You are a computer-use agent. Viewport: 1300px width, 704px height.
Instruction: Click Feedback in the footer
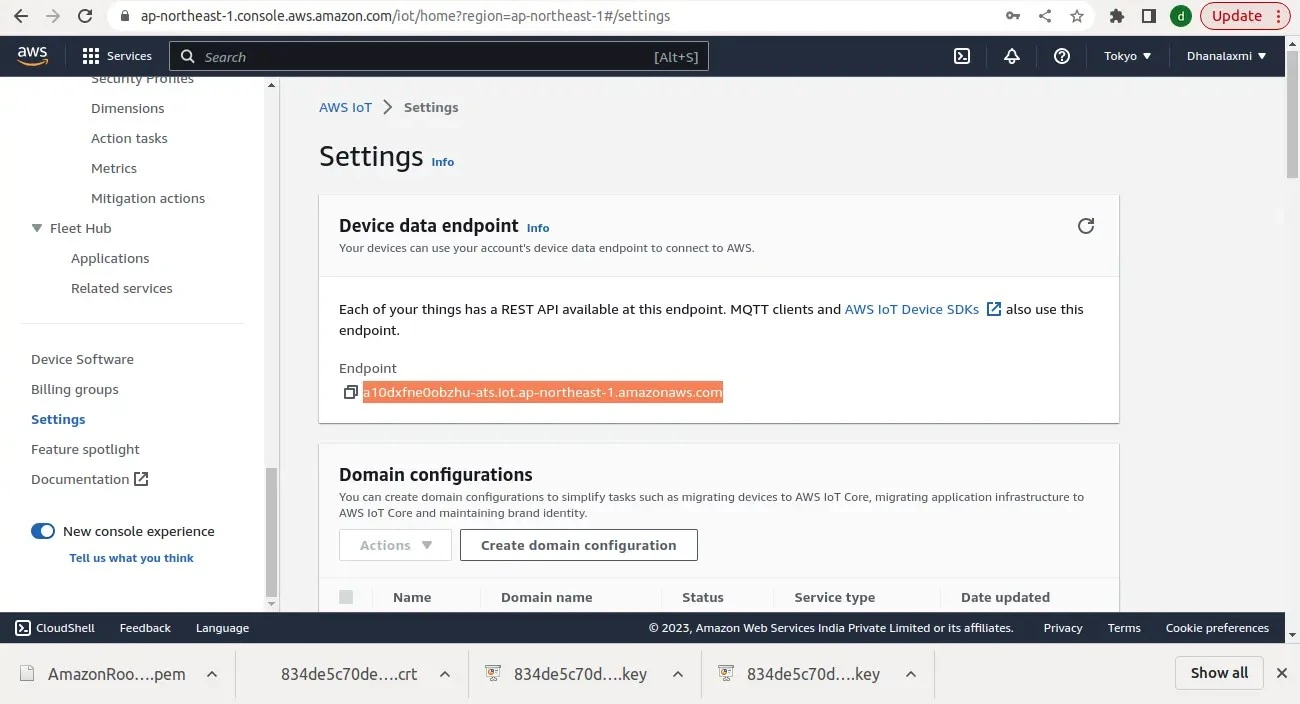coord(145,628)
